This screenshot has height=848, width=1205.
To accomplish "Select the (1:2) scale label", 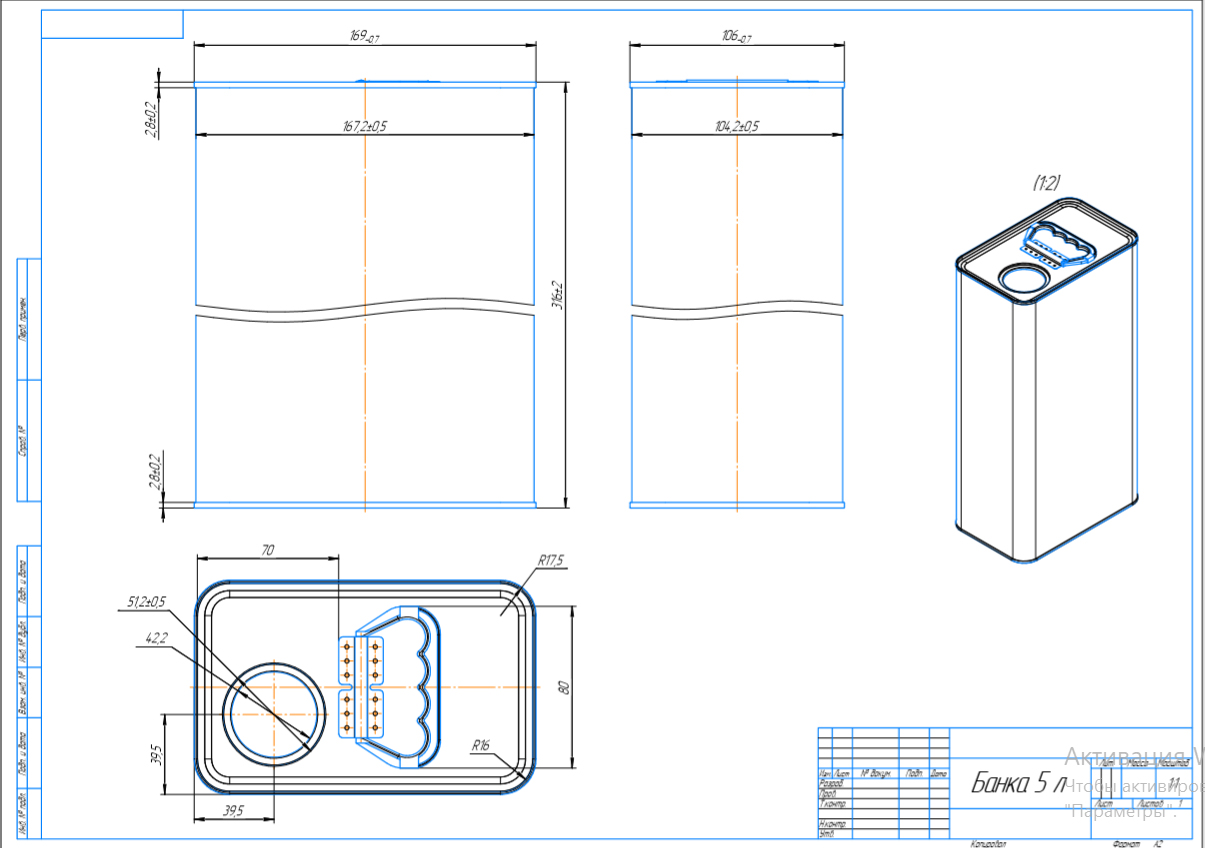I will [1046, 182].
